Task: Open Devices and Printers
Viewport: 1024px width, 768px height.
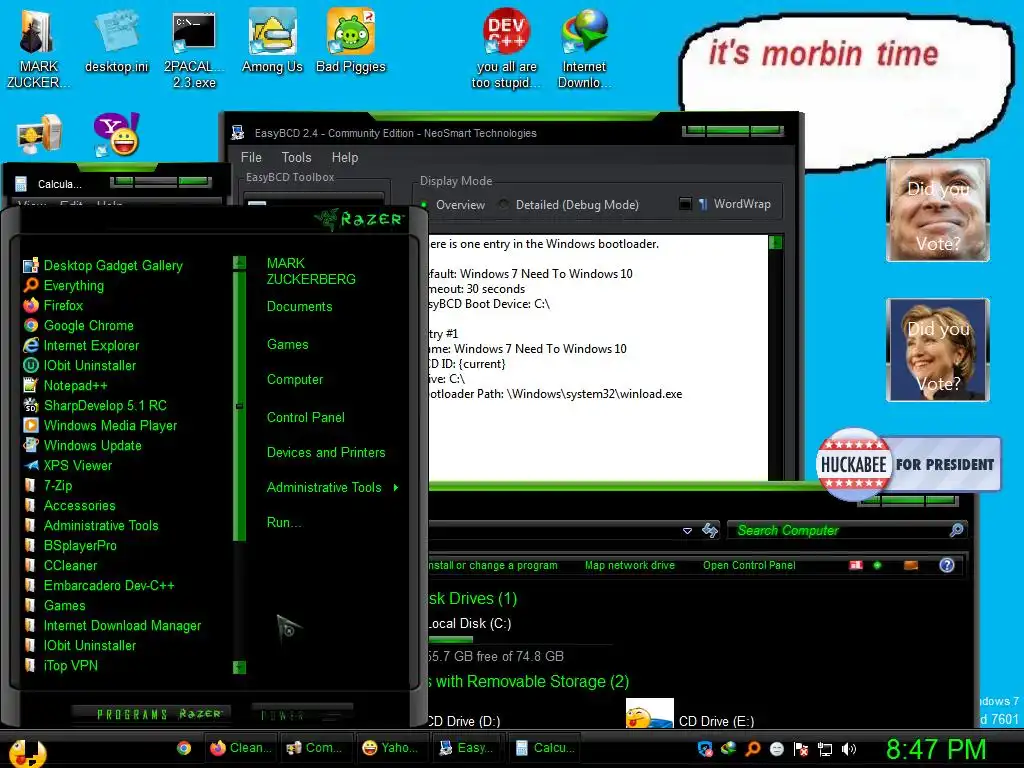Action: (x=326, y=453)
